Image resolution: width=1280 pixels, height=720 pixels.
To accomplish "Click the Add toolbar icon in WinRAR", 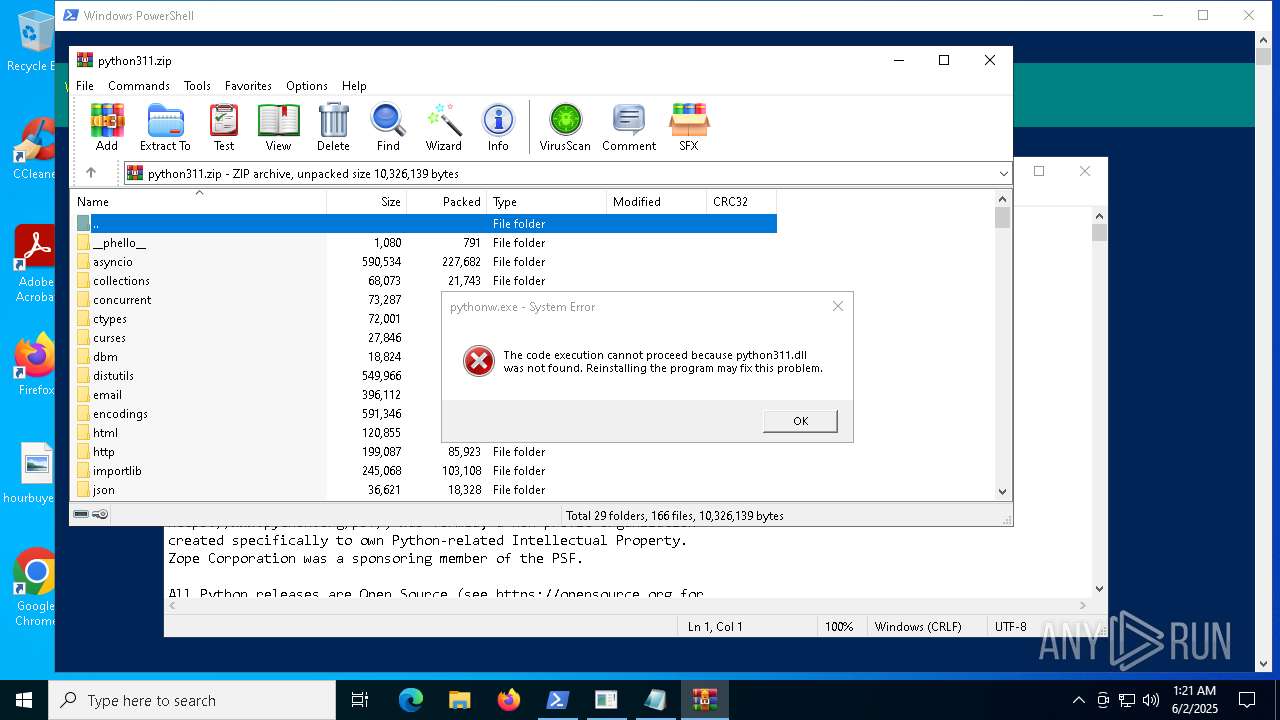I will coord(107,127).
